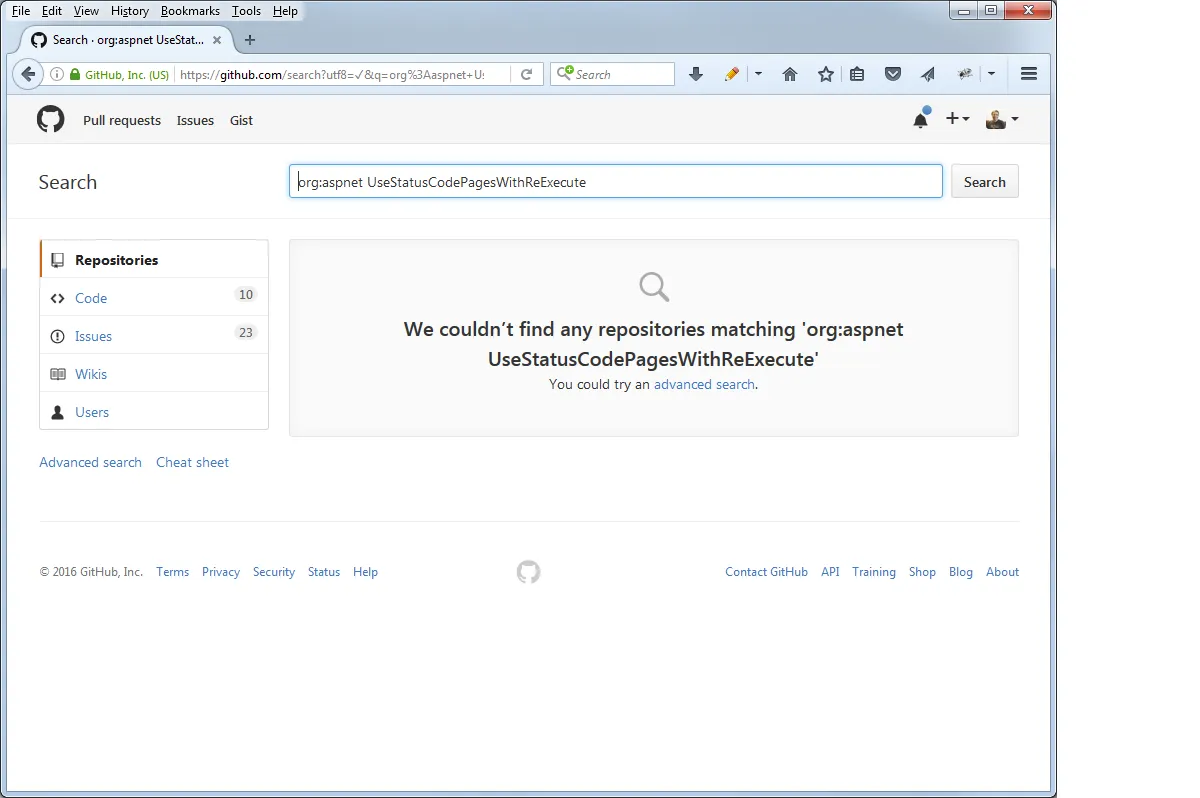This screenshot has height=798, width=1200.
Task: Open Gist in GitHub header
Action: pos(241,120)
